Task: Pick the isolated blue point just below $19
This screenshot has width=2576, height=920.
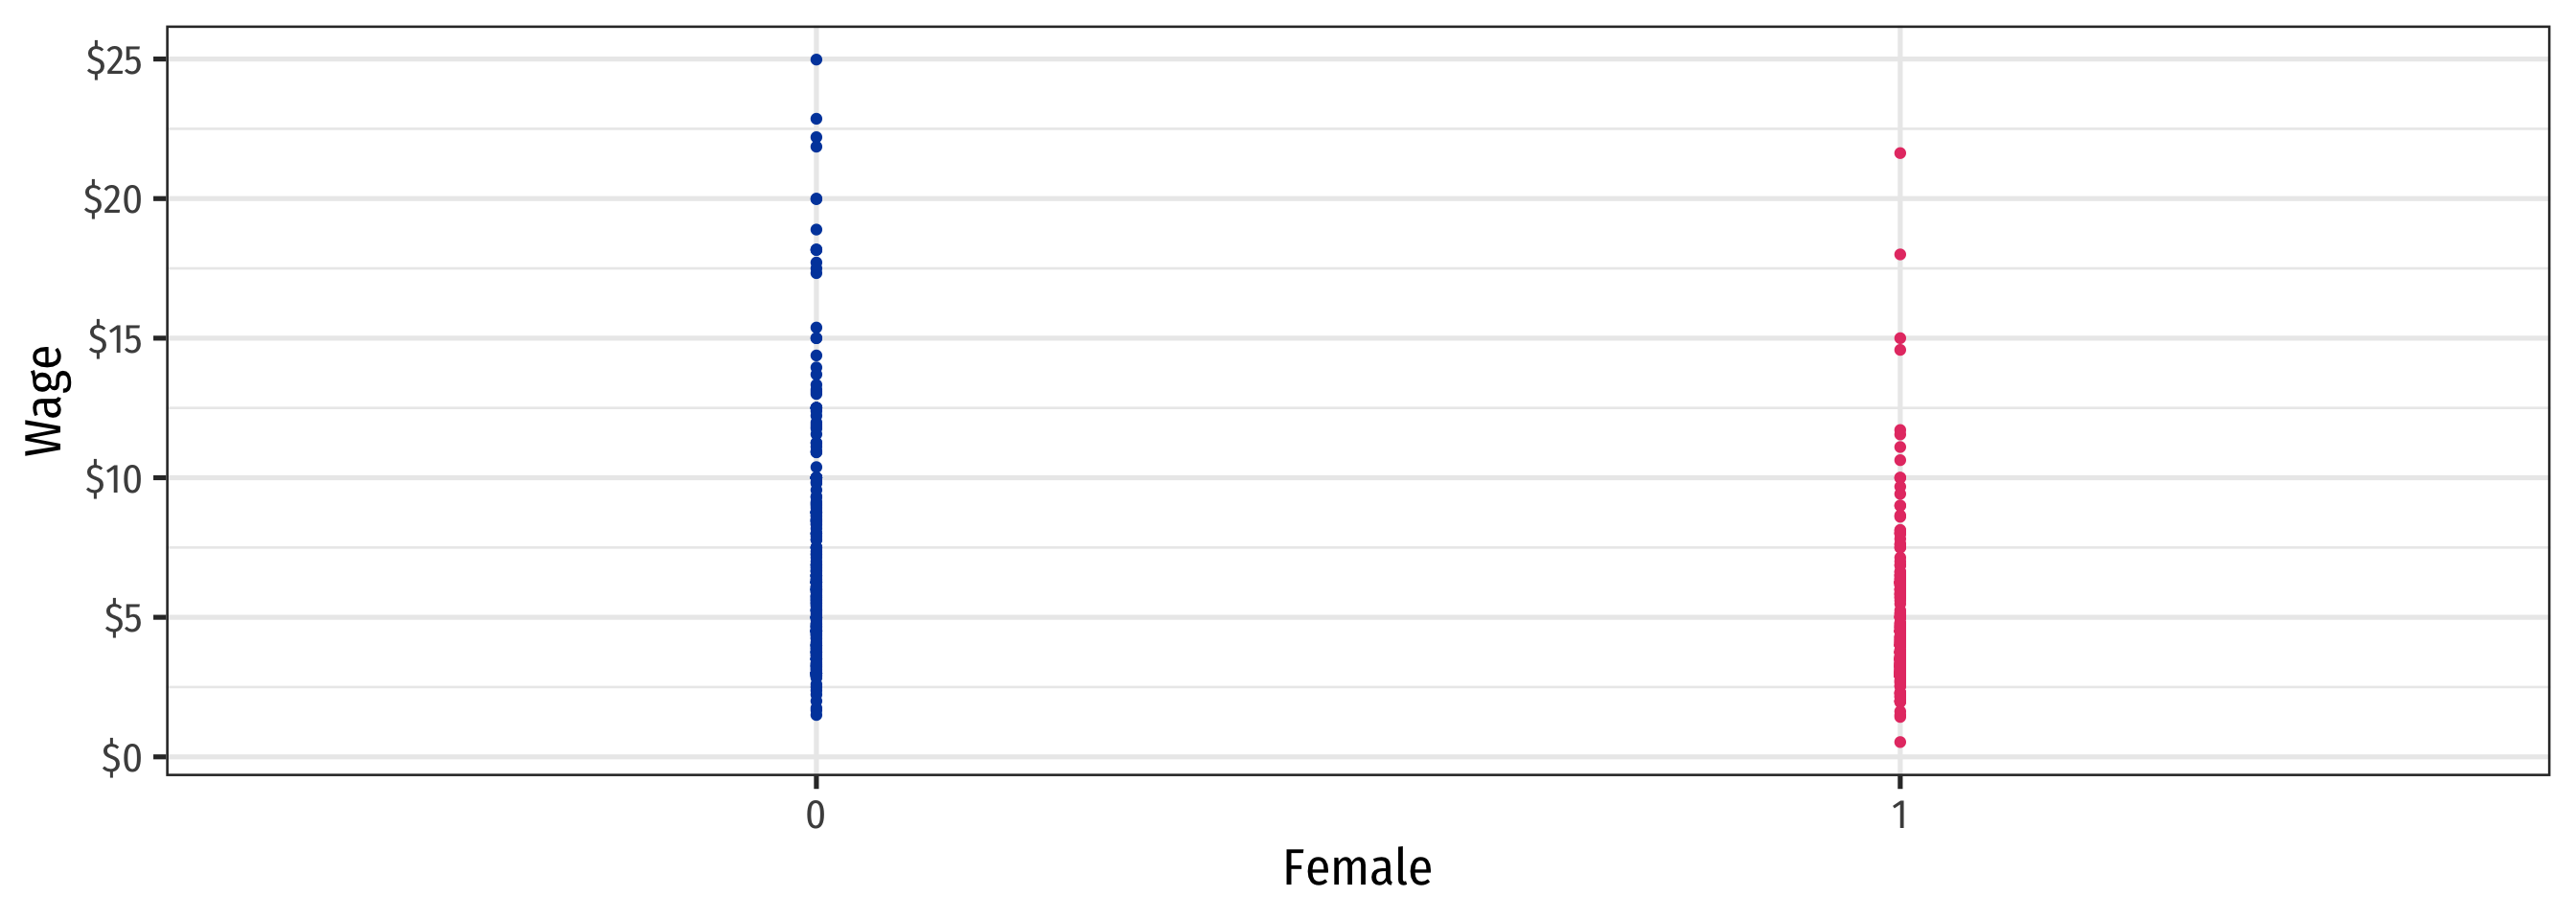Action: coord(816,230)
